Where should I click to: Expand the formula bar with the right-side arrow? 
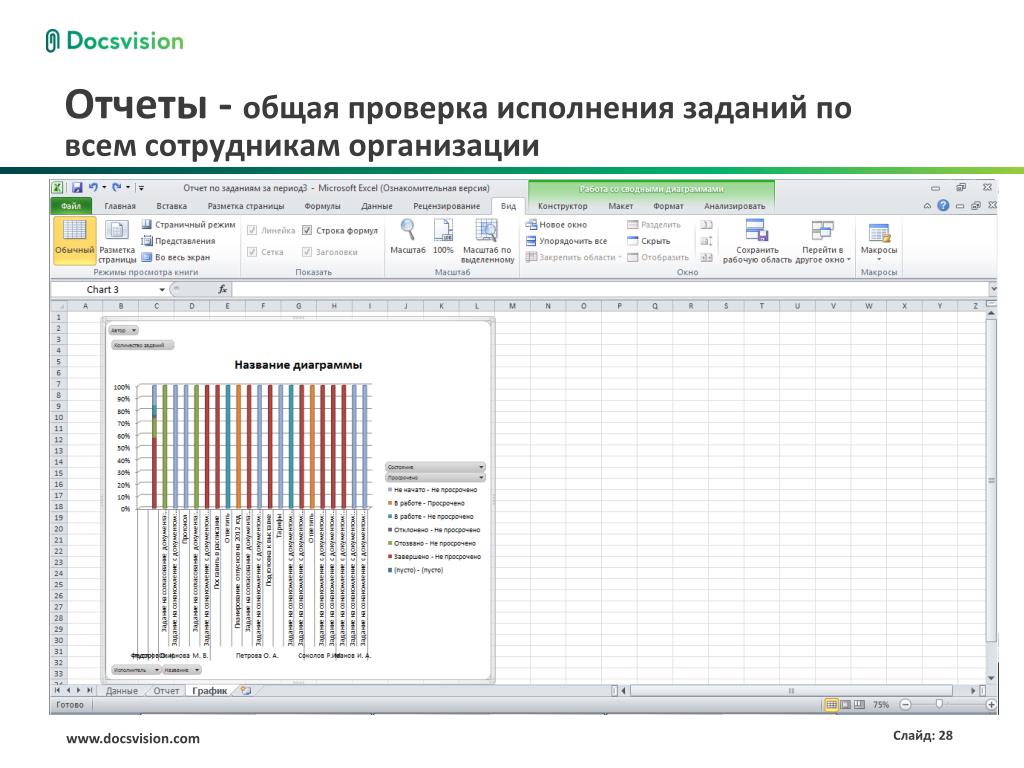pyautogui.click(x=993, y=289)
